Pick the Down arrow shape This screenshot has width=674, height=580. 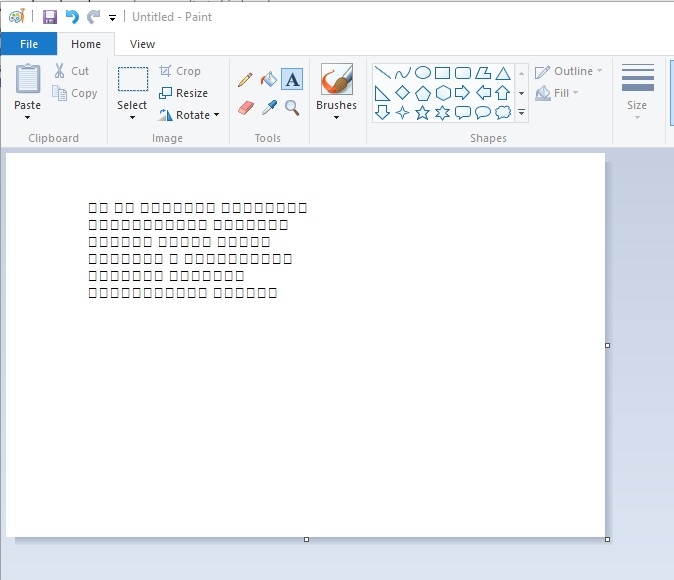pos(382,113)
